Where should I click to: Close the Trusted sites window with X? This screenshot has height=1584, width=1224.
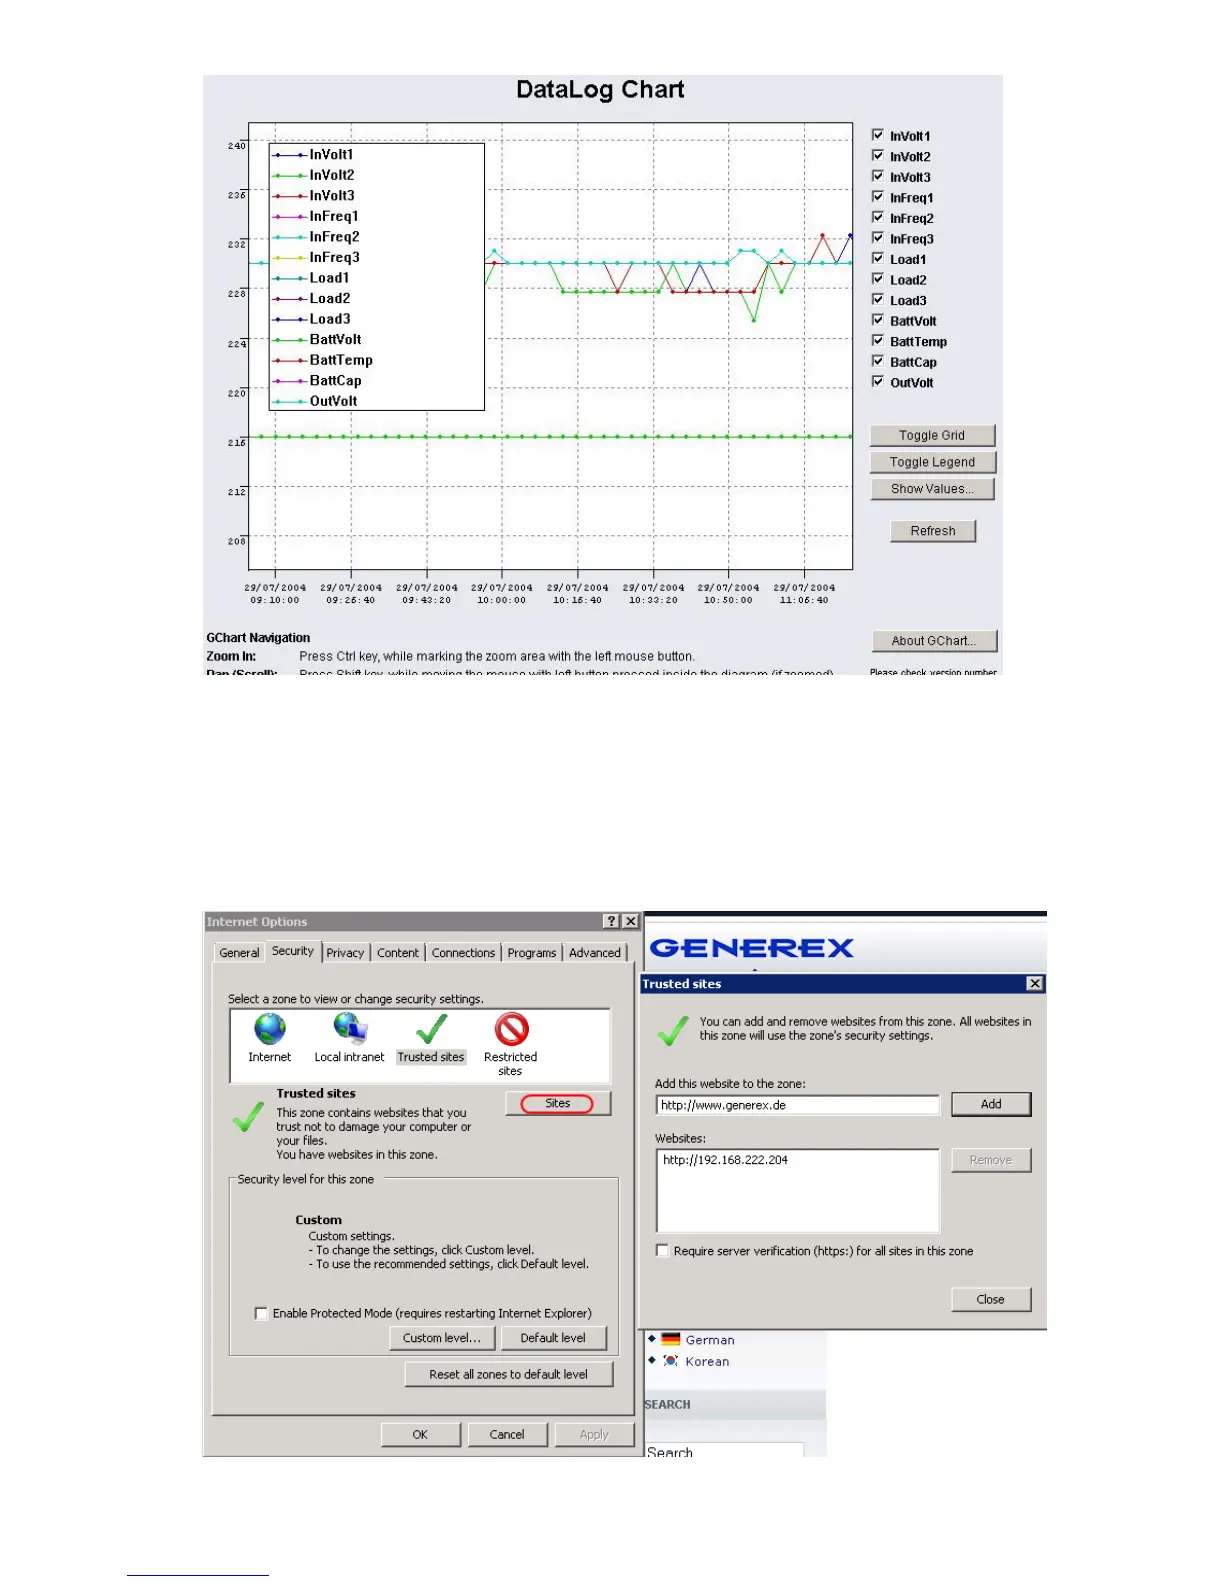[x=1035, y=984]
